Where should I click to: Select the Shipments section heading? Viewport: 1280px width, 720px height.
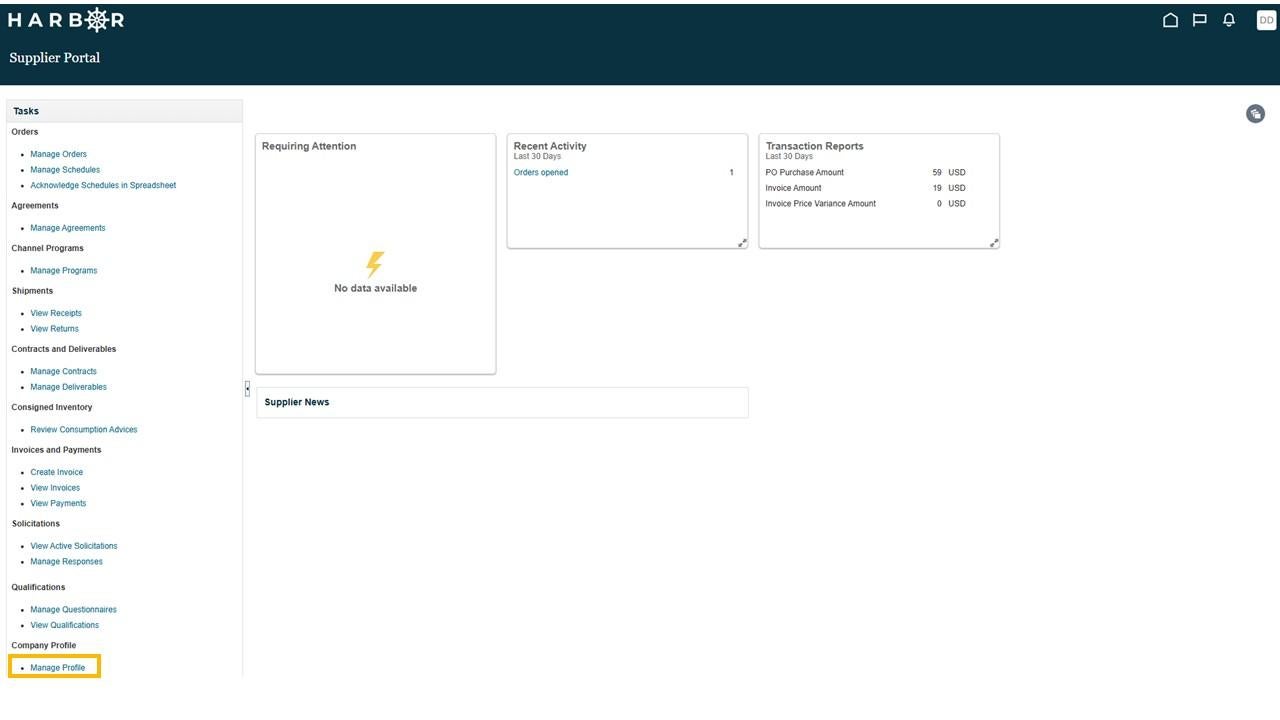(x=32, y=291)
